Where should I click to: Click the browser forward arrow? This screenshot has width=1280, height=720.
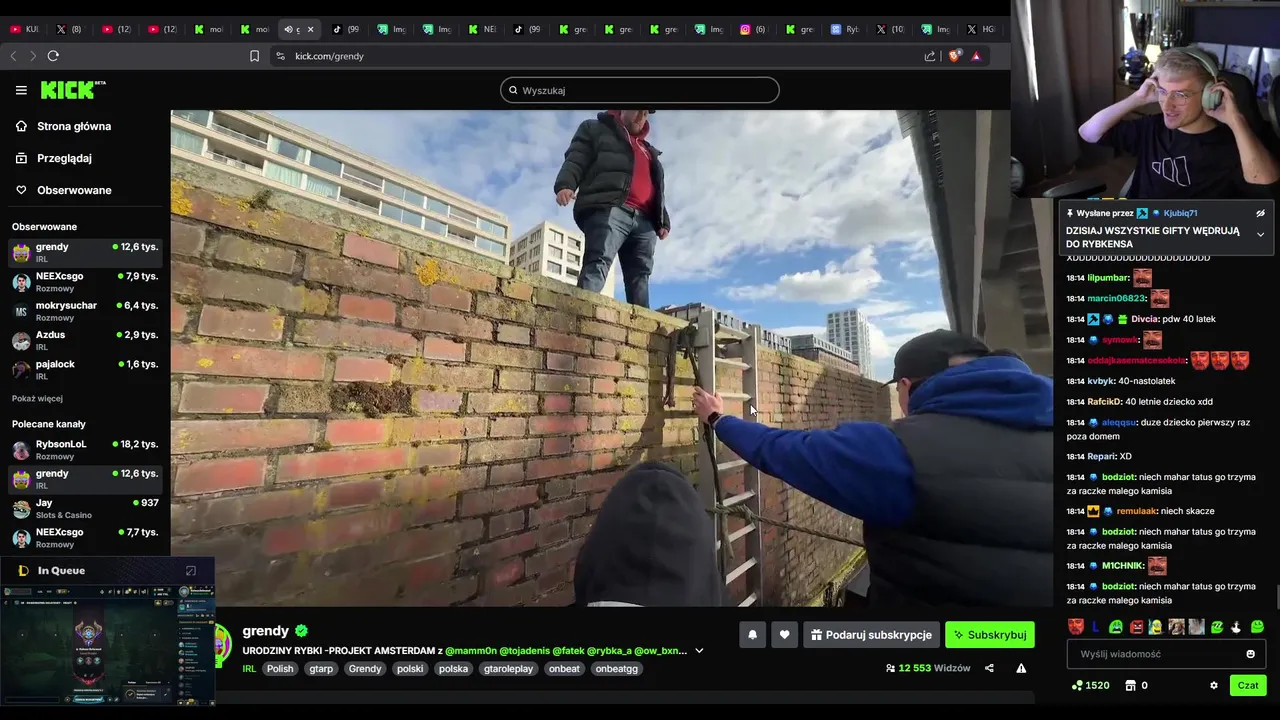coord(33,56)
